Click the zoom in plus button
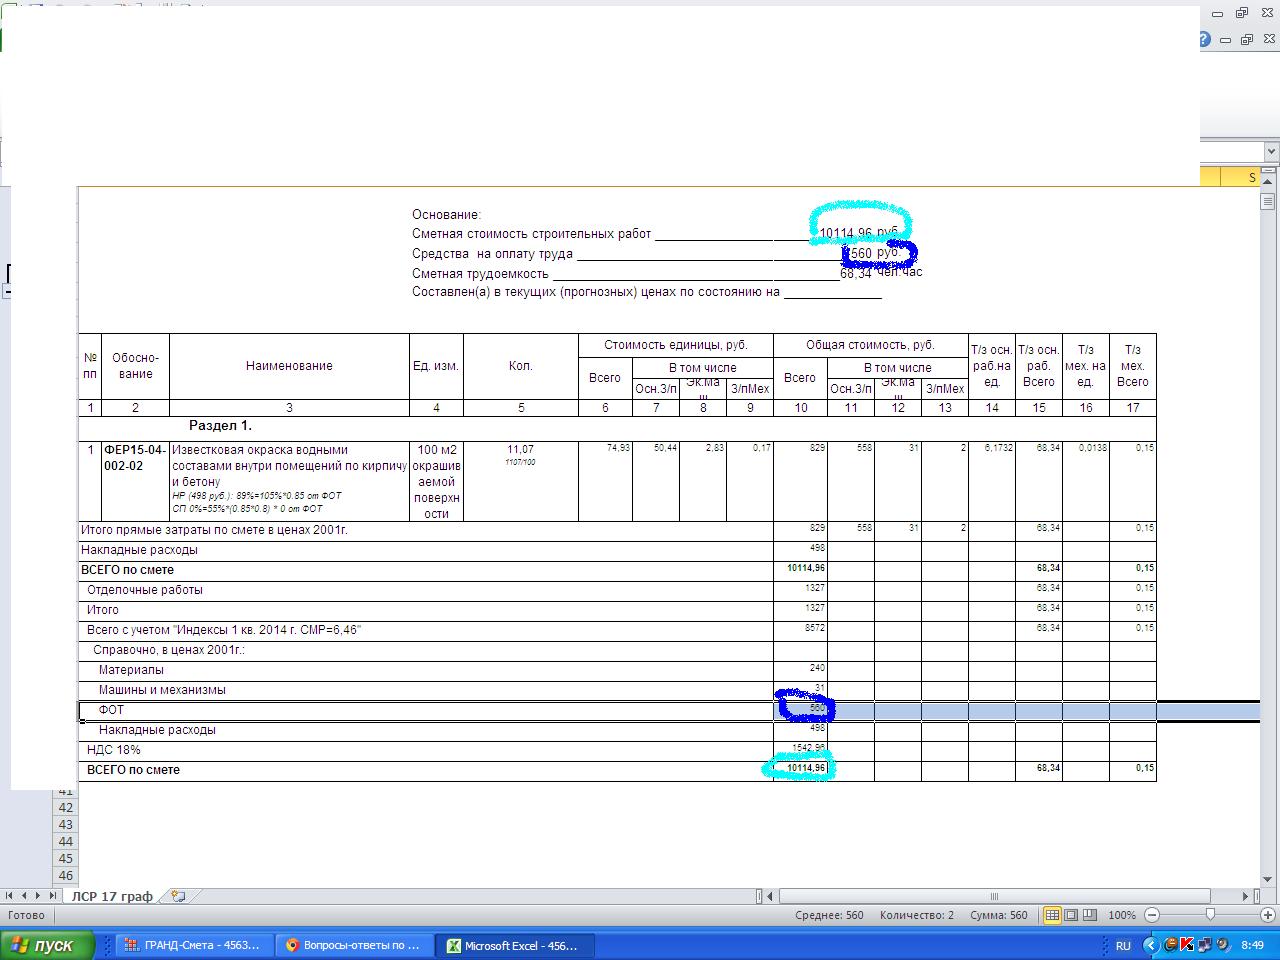 tap(1269, 915)
